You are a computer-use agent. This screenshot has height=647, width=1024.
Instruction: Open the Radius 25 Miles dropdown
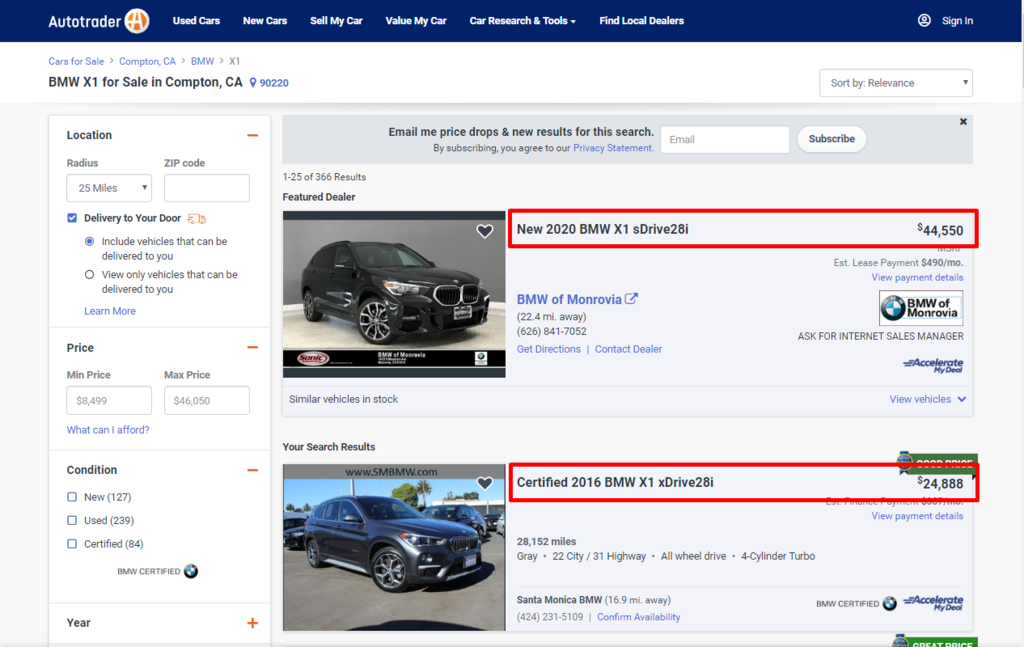click(108, 187)
